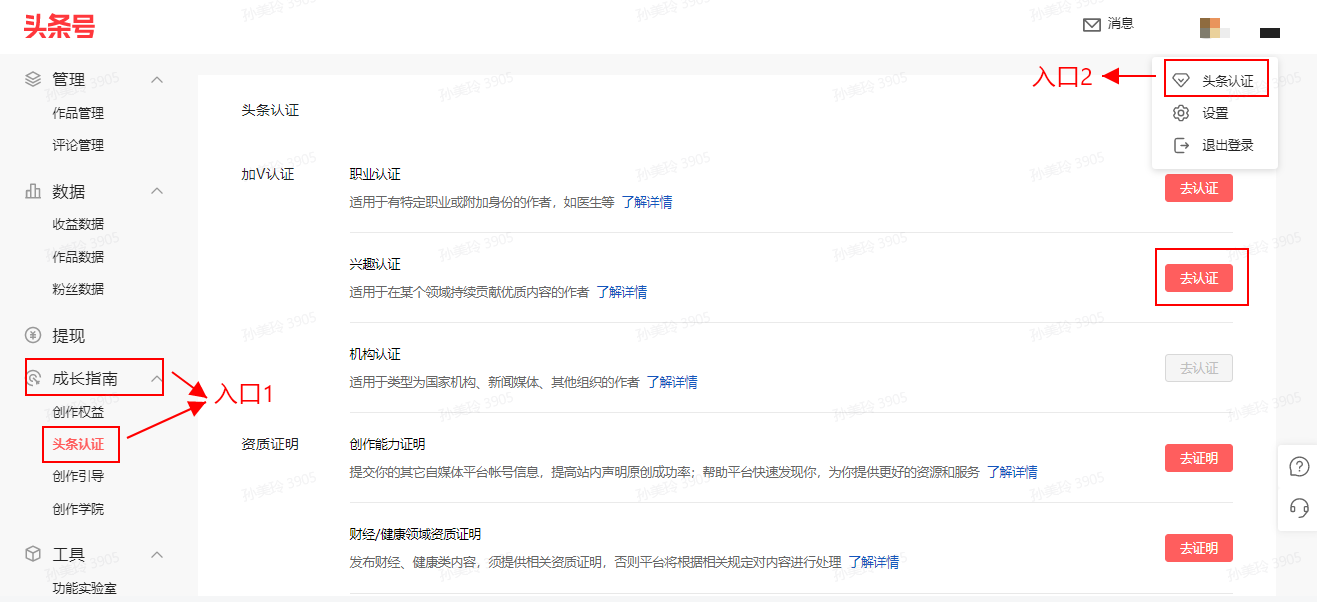Open 创作引导 in the sidebar

pyautogui.click(x=78, y=476)
